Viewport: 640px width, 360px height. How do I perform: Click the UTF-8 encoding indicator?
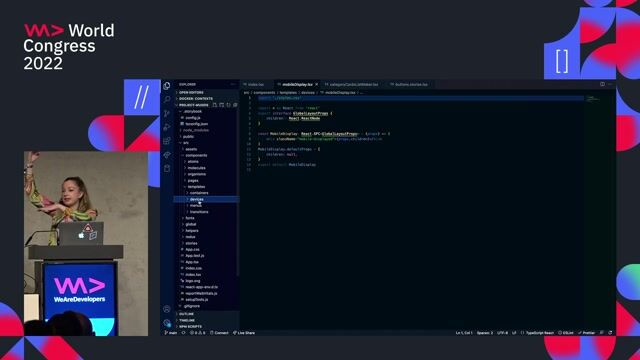[x=503, y=333]
